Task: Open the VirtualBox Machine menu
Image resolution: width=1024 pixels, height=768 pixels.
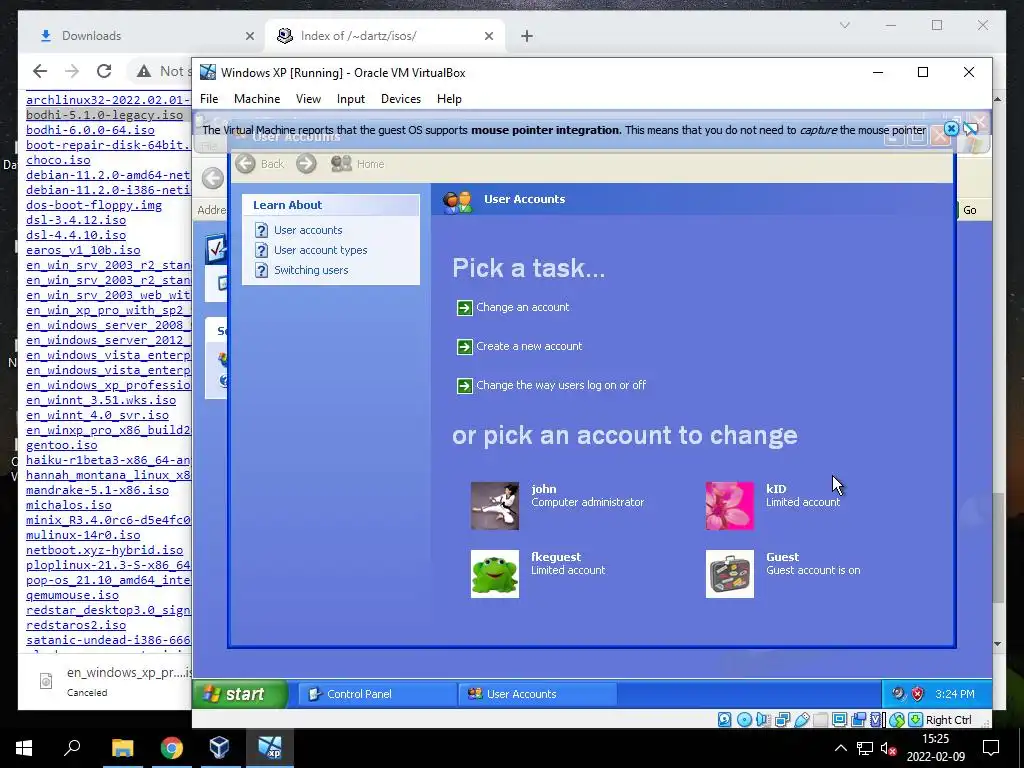Action: (x=257, y=99)
